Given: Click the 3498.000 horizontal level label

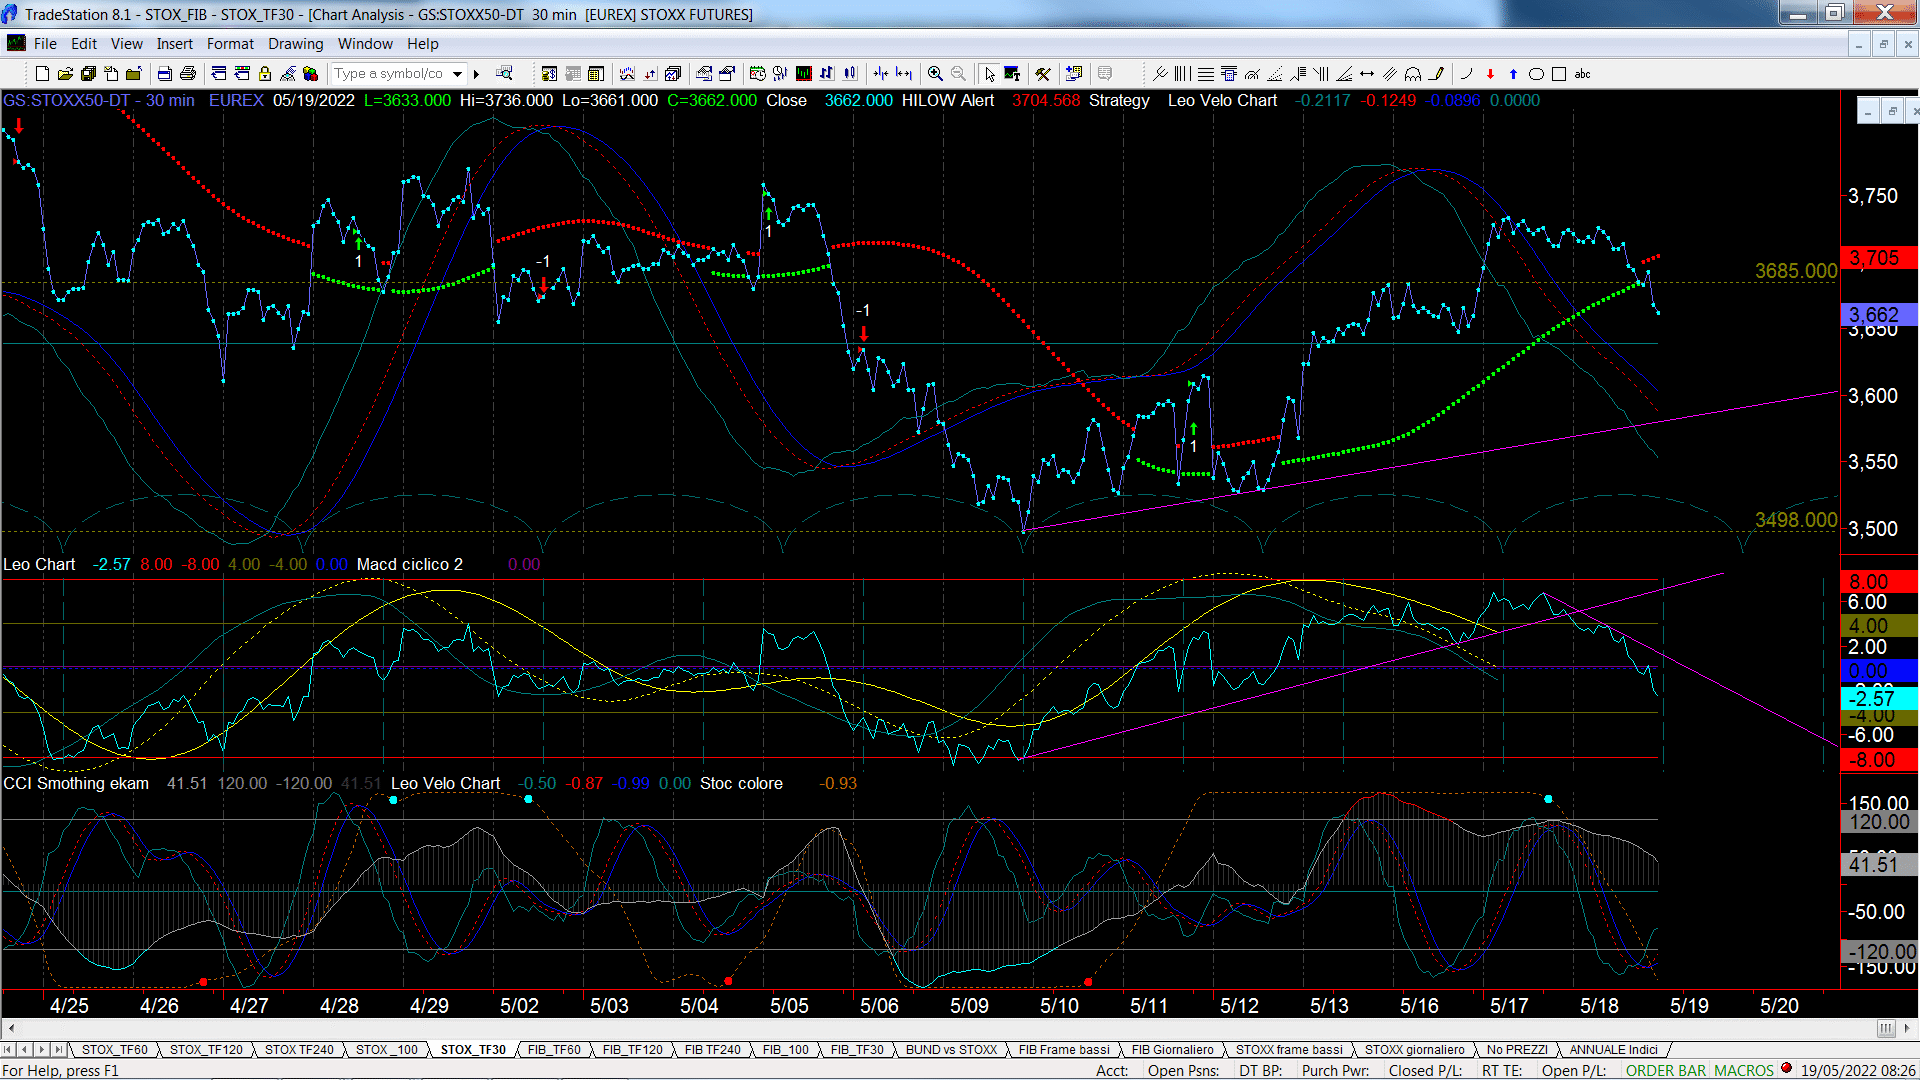Looking at the screenshot, I should tap(1796, 520).
